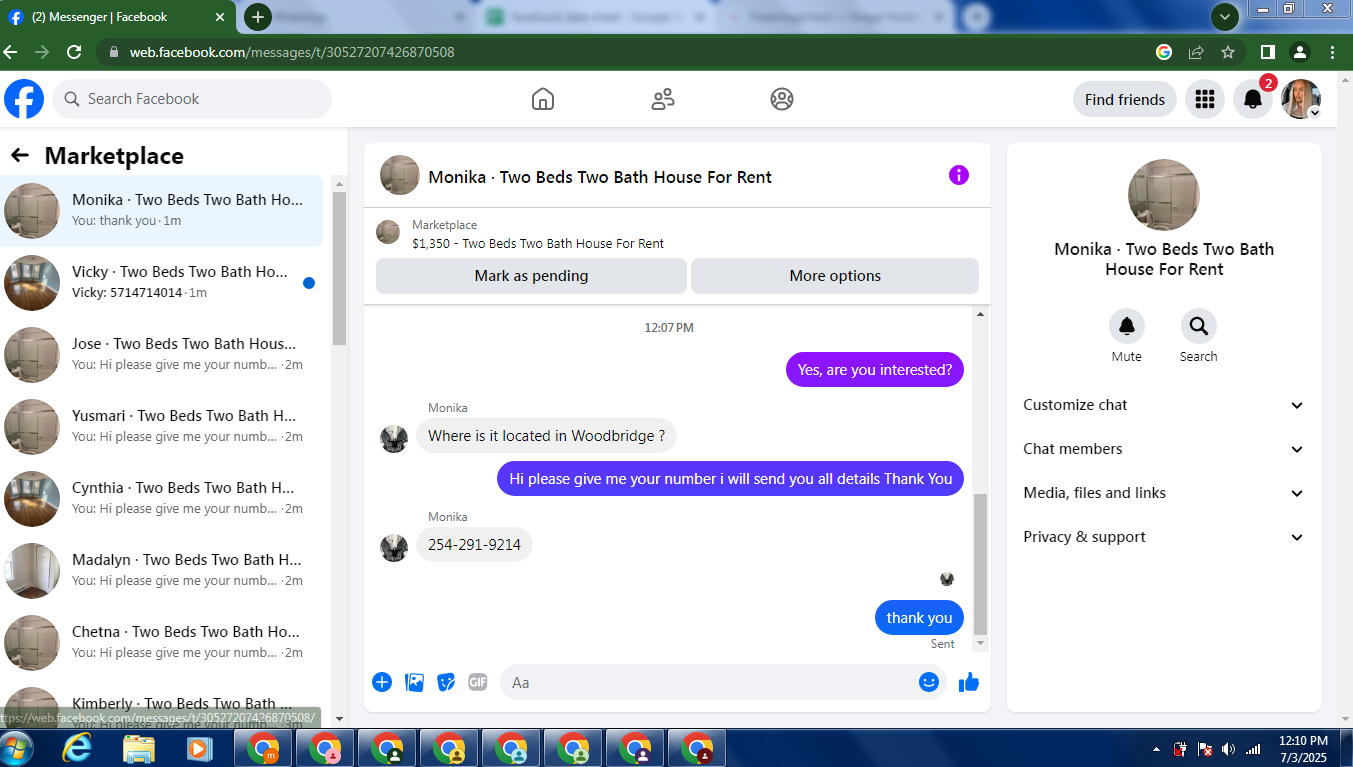Choose a GIF from the GIF icon
The height and width of the screenshot is (767, 1353).
click(x=478, y=682)
